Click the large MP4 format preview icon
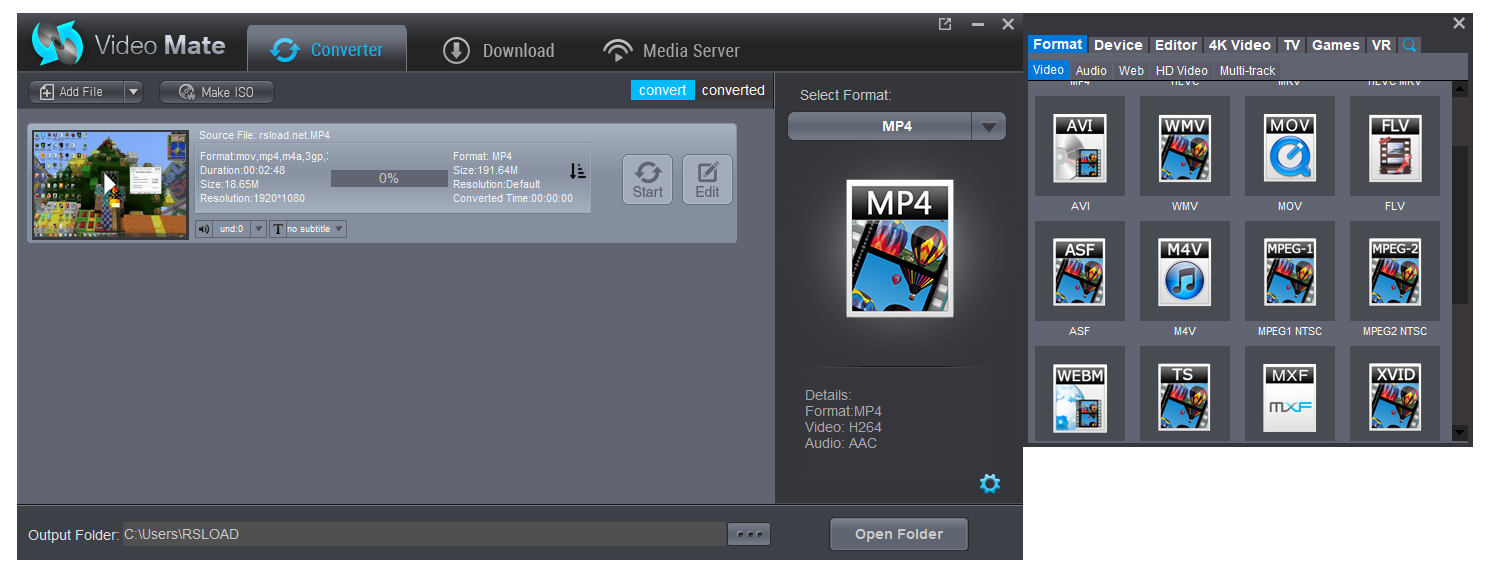Viewport: 1497px width, 576px height. pos(899,248)
